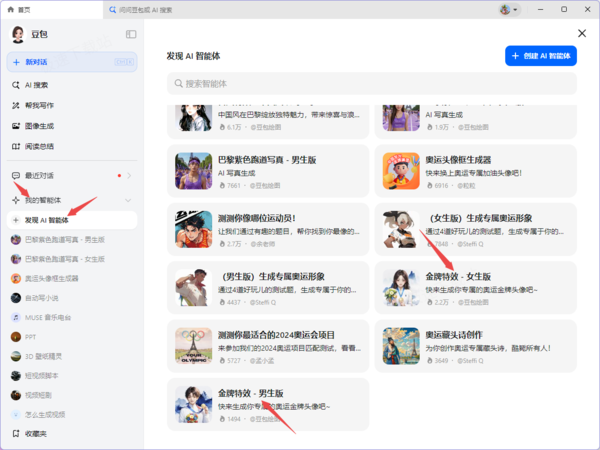
Task: Open the 奥运头像框生成器 agent card
Action: [475, 171]
